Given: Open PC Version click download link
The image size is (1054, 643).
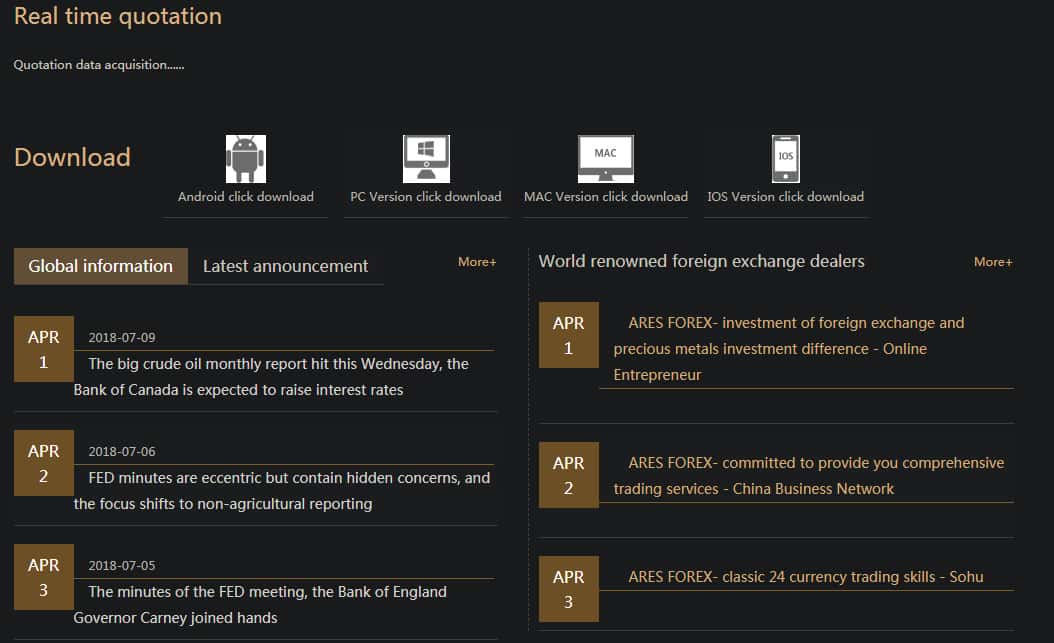Looking at the screenshot, I should click(x=426, y=197).
